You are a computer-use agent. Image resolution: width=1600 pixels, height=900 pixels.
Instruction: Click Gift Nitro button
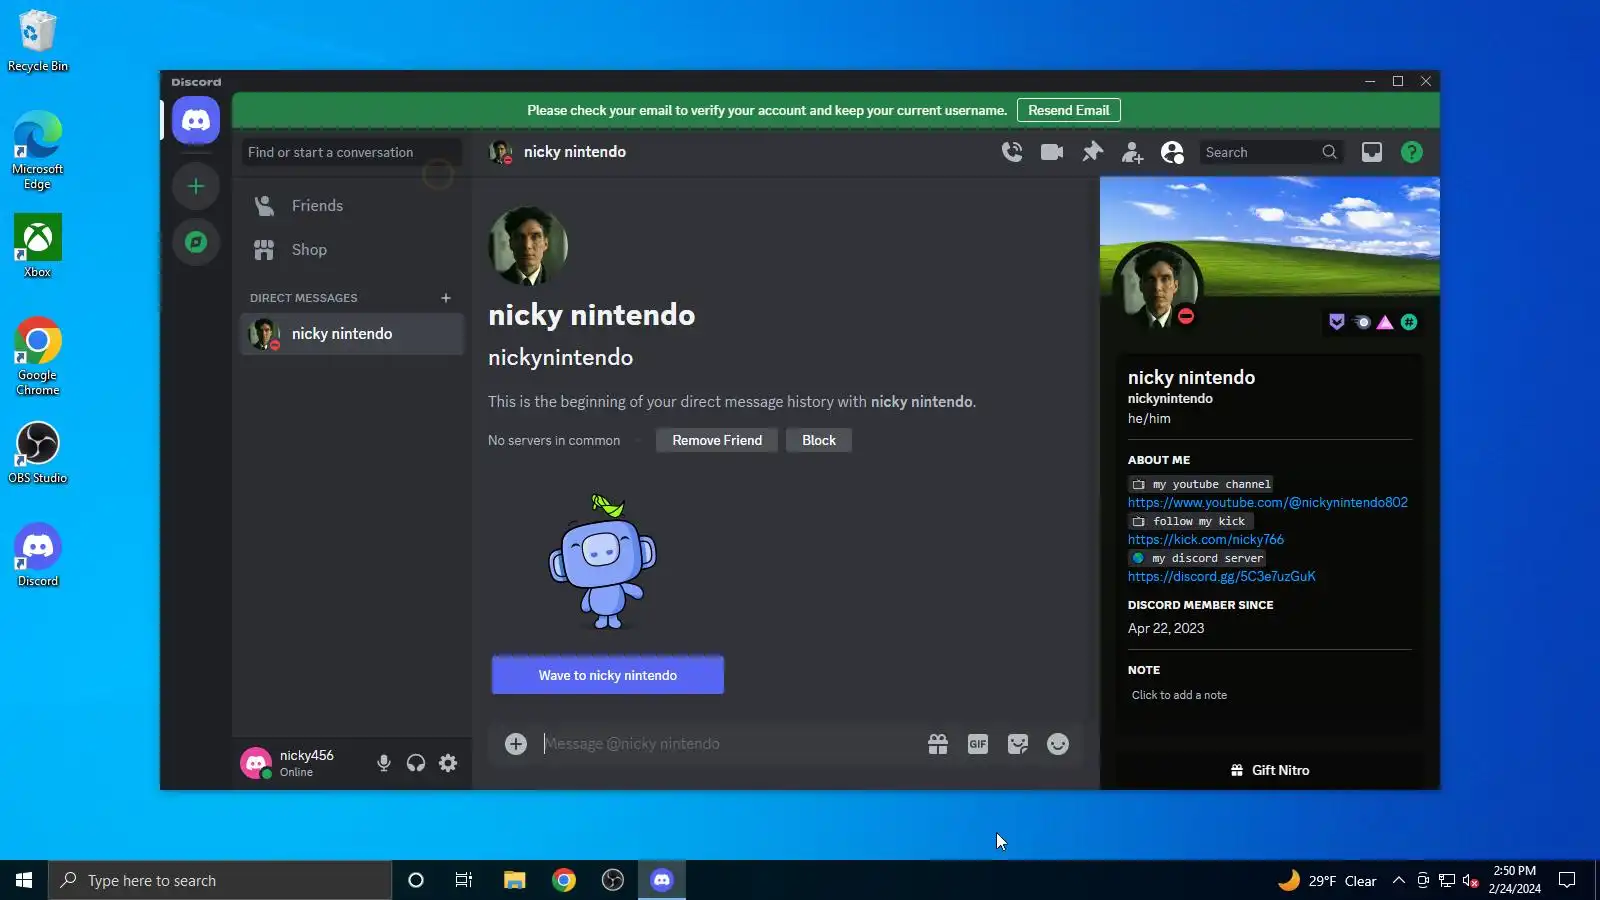1270,770
